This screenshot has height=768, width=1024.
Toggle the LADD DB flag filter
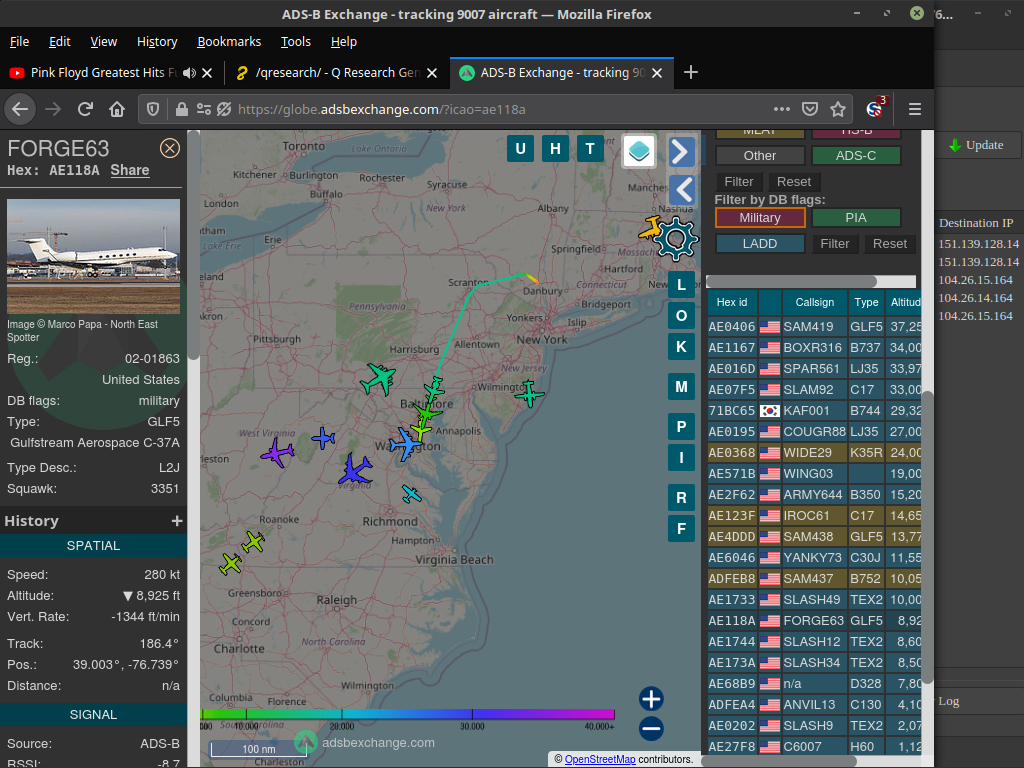tap(760, 244)
